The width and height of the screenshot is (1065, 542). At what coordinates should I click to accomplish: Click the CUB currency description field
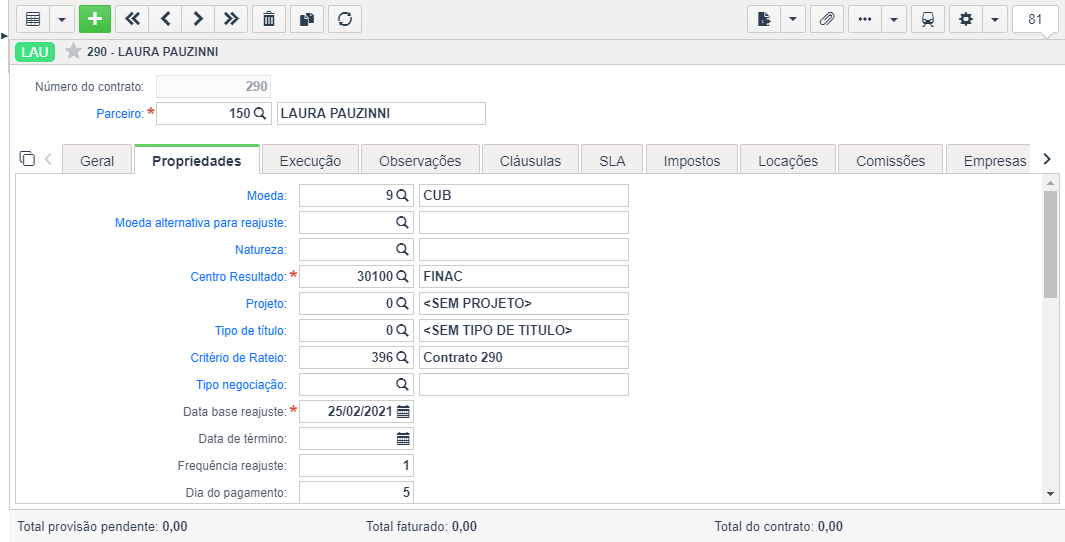tap(524, 195)
